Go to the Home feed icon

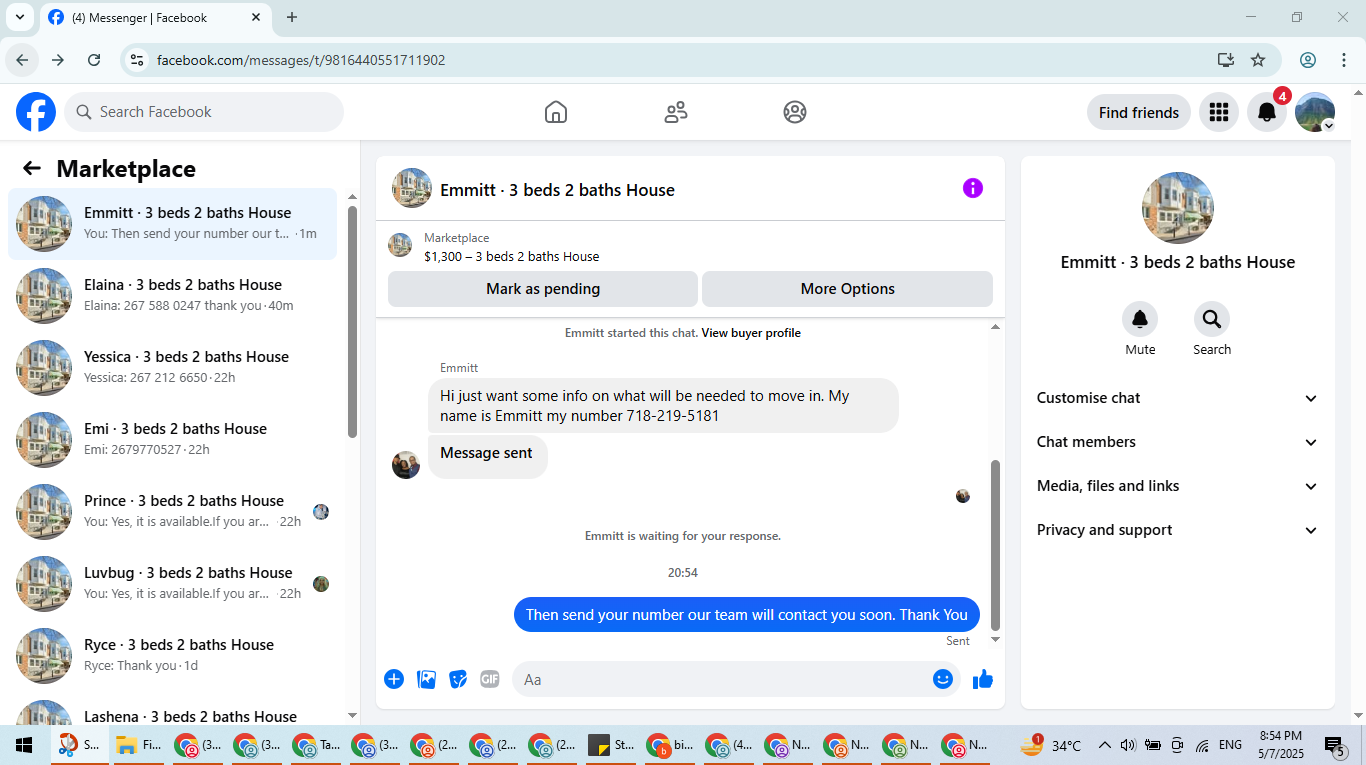556,112
